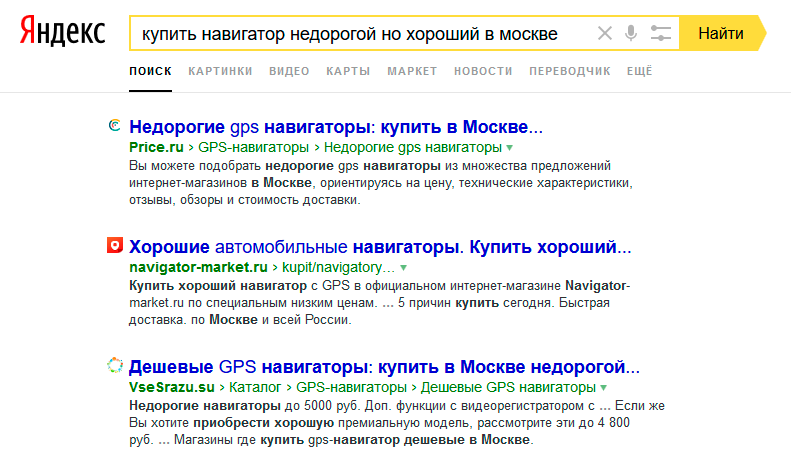Click the VseSrazu.su colorful favicon
Screen dimensions: 791x471
pyautogui.click(x=115, y=365)
